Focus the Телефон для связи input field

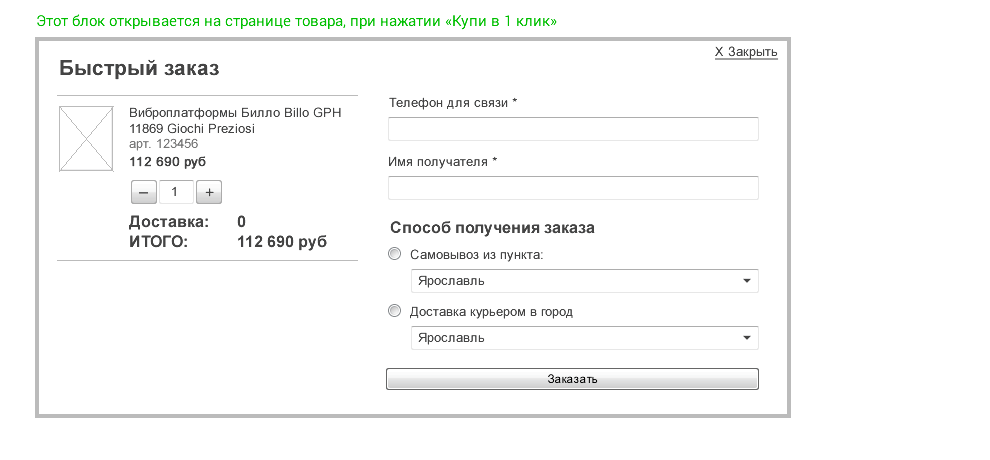pyautogui.click(x=572, y=129)
